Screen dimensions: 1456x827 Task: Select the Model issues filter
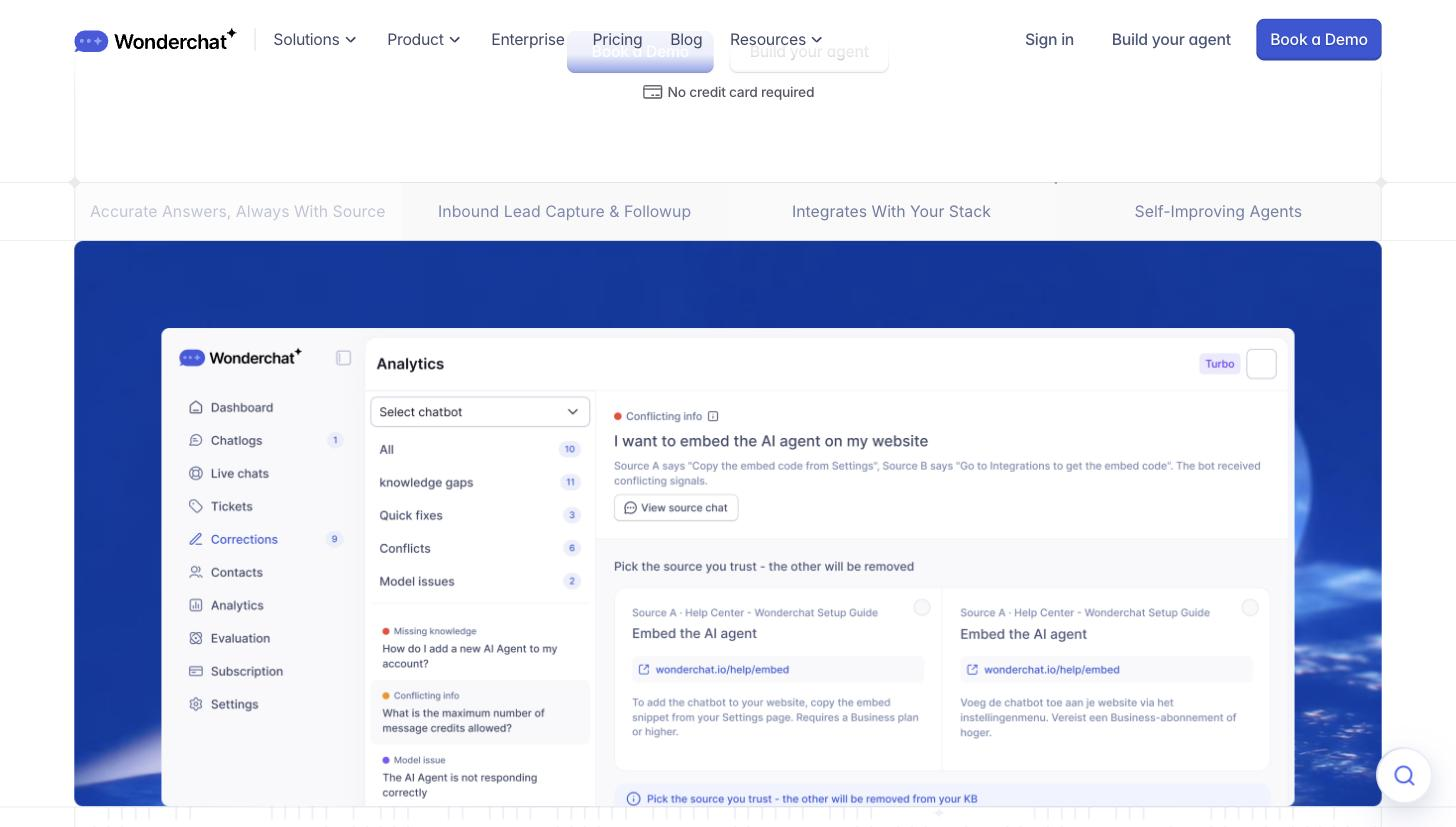click(480, 582)
